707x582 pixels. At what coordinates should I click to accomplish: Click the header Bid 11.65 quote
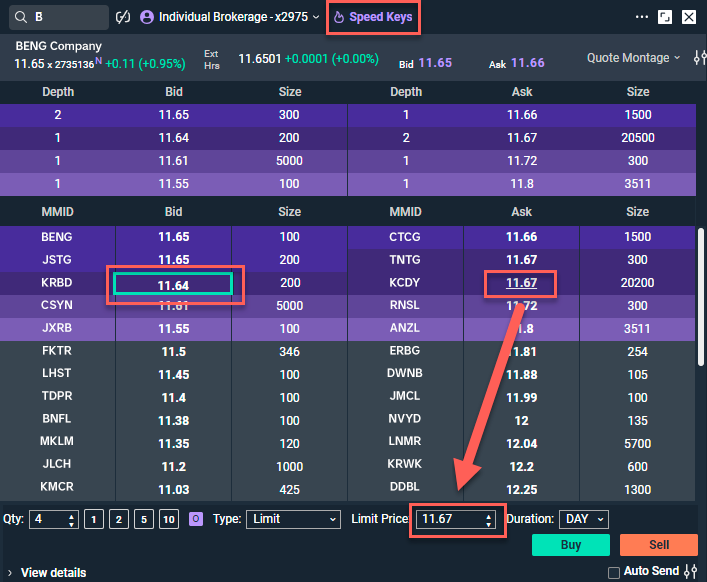pos(425,63)
